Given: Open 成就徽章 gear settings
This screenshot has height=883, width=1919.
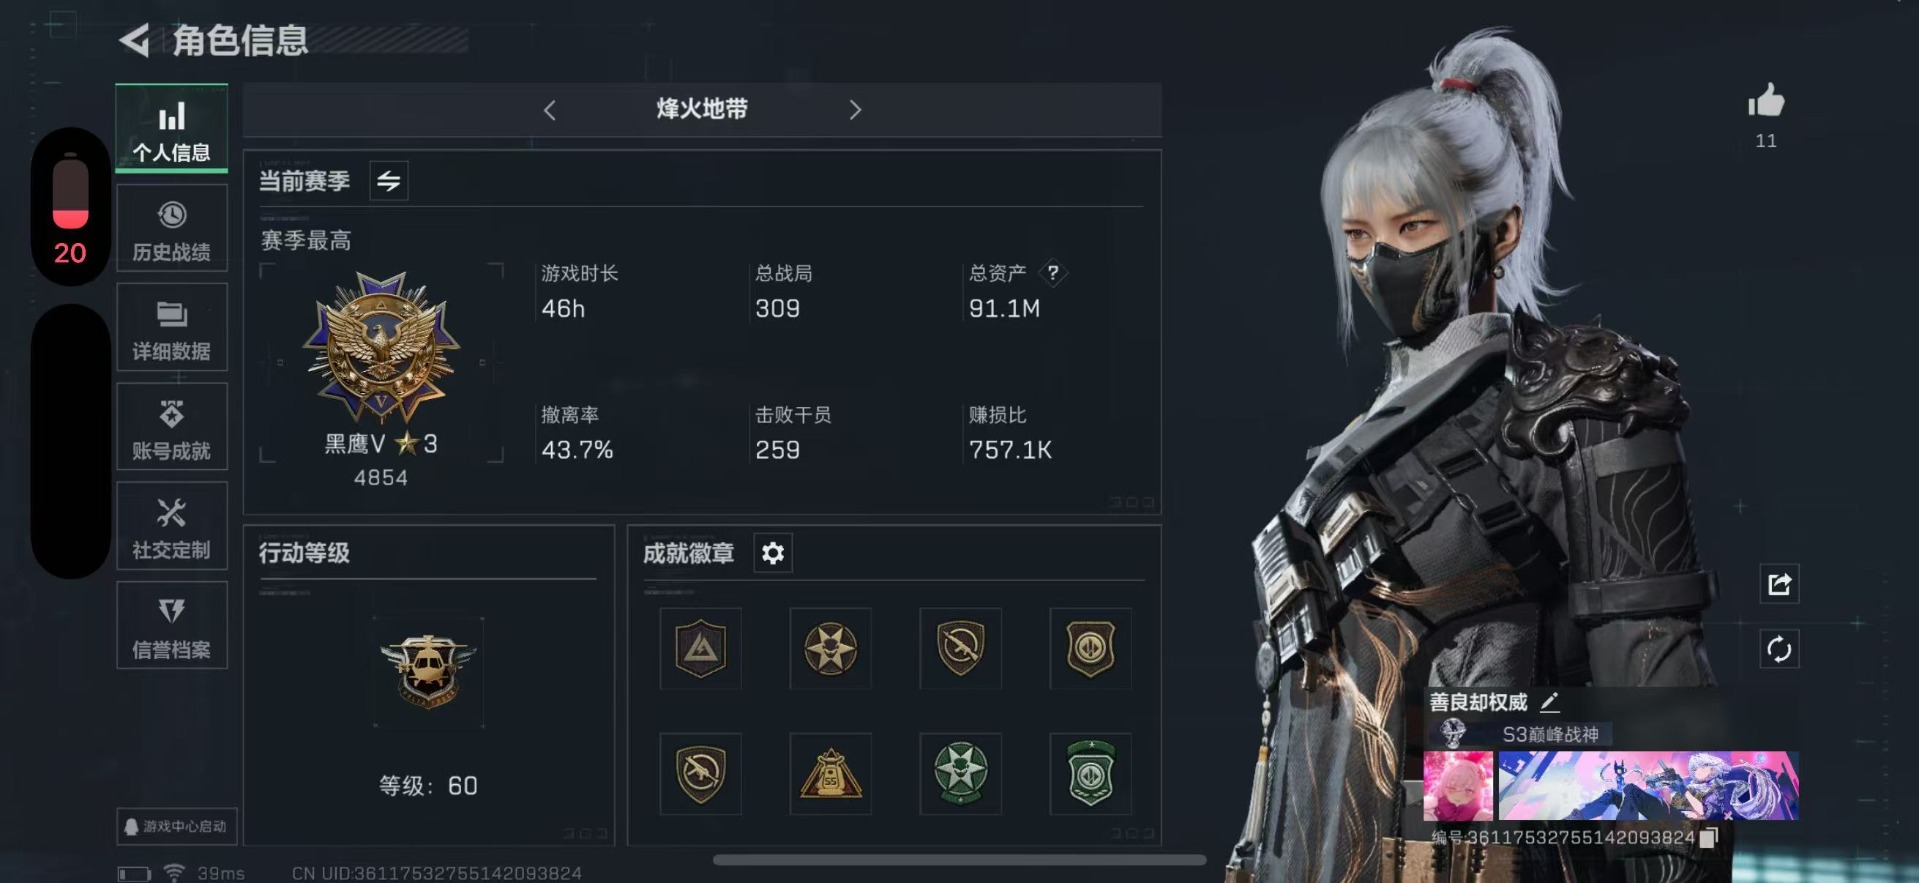Looking at the screenshot, I should [772, 553].
